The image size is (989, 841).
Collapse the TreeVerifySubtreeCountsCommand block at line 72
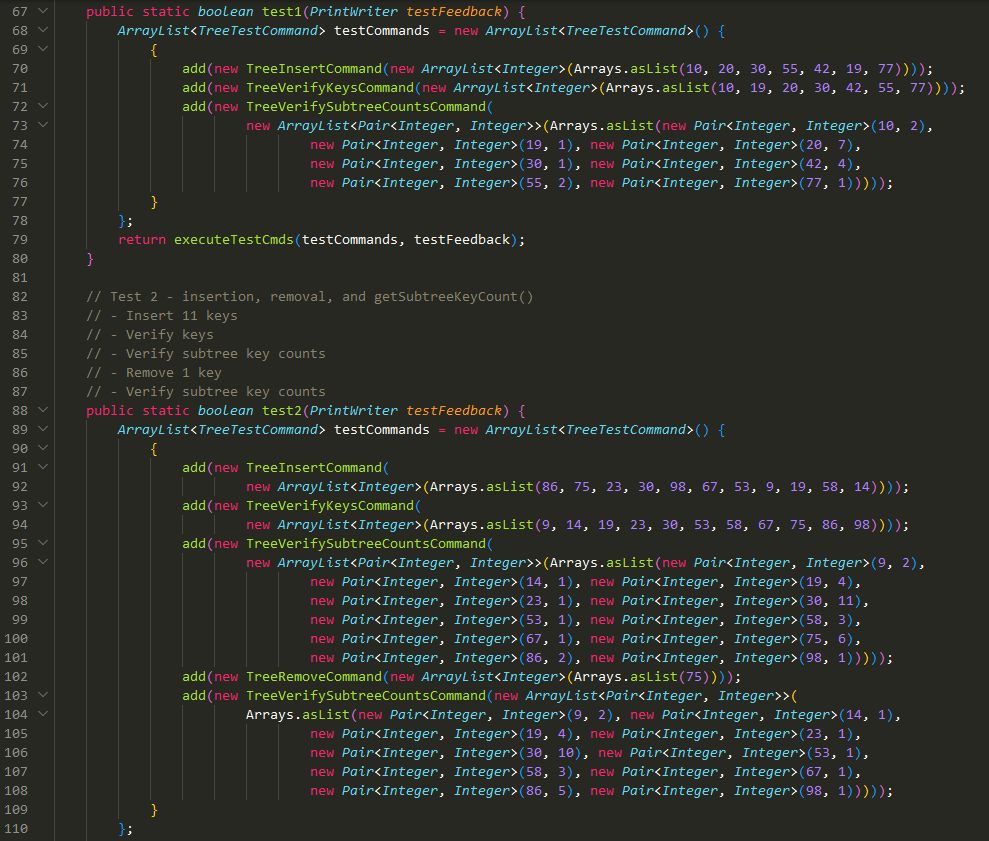click(x=44, y=106)
